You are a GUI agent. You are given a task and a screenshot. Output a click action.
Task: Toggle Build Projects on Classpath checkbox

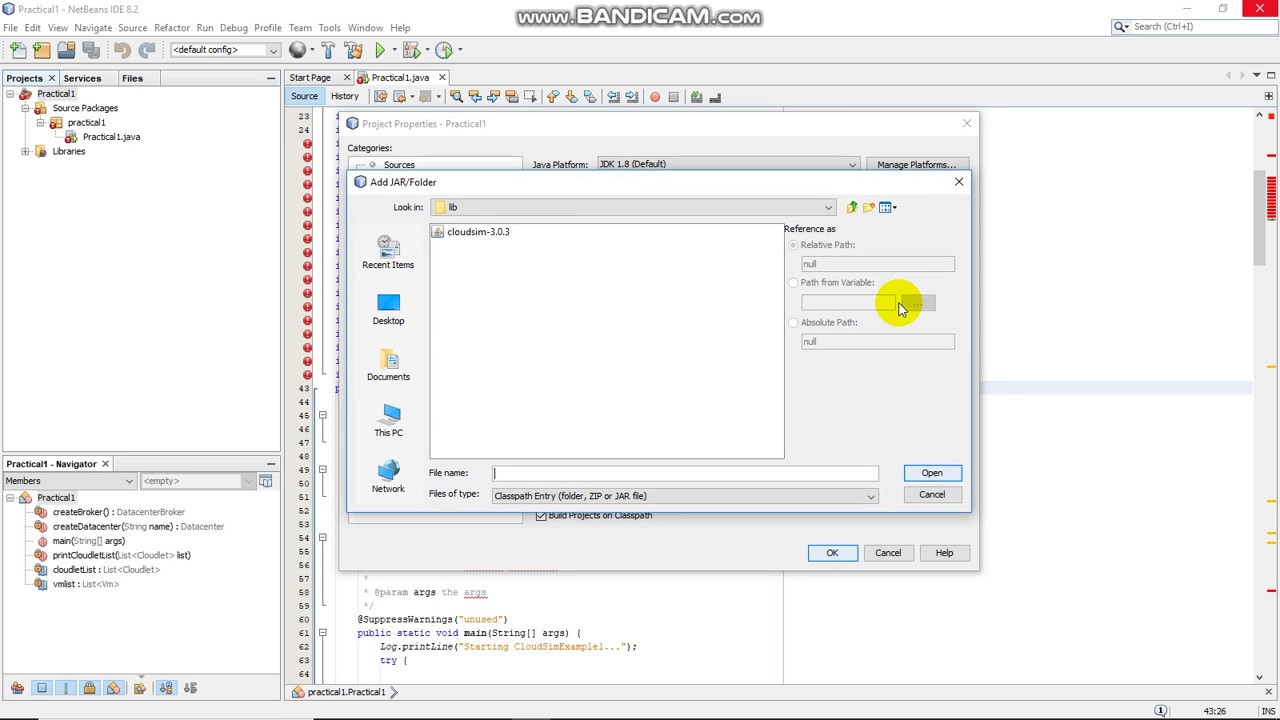pyautogui.click(x=541, y=515)
